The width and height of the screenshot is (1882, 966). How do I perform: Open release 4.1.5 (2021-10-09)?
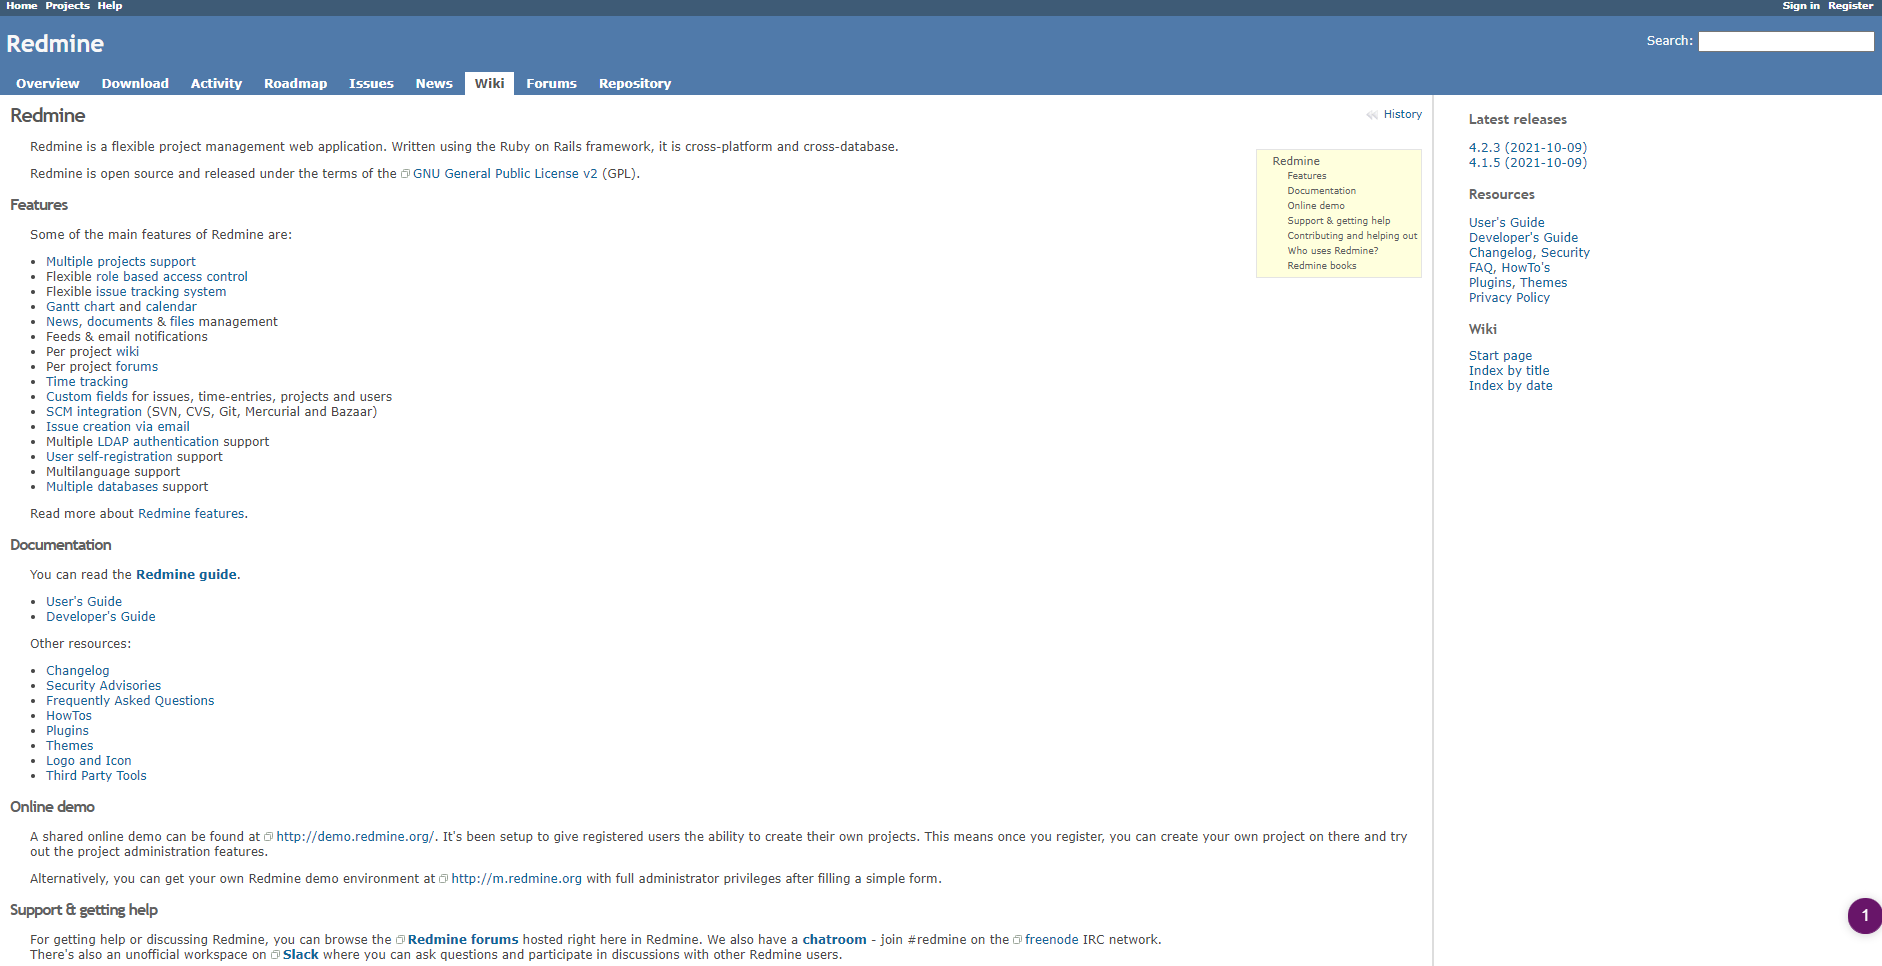click(1528, 163)
